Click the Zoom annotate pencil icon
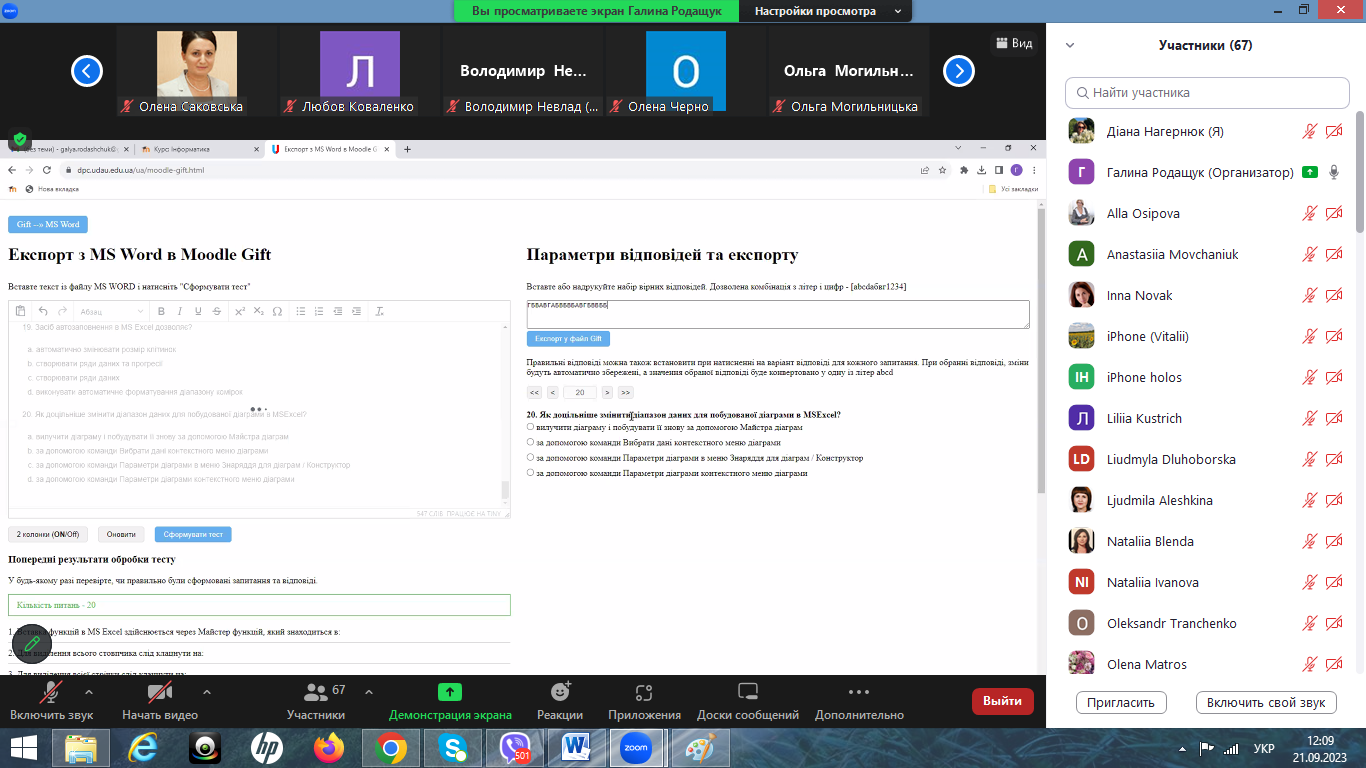The width and height of the screenshot is (1366, 768). 33,643
